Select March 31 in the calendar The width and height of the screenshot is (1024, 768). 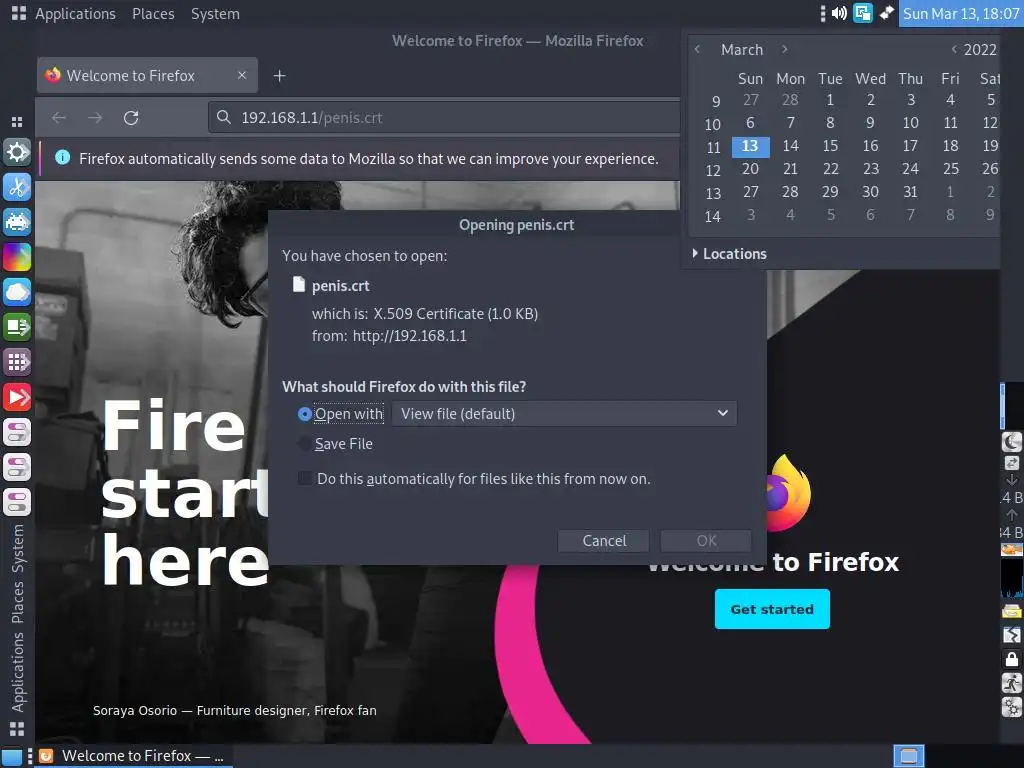pyautogui.click(x=910, y=191)
